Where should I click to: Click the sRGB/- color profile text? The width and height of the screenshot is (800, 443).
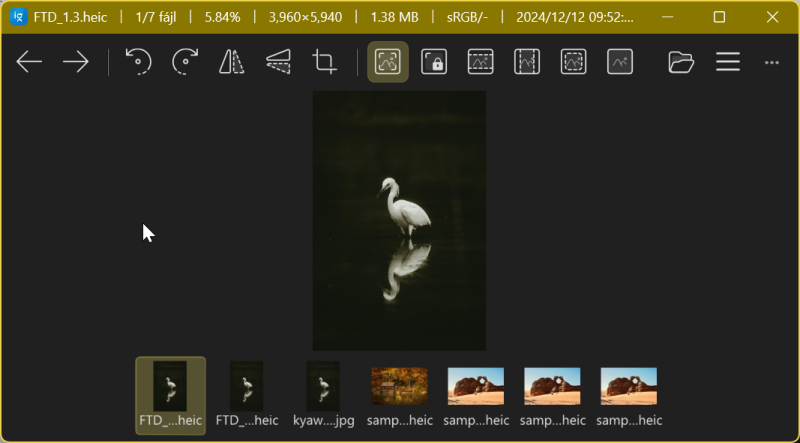click(467, 17)
